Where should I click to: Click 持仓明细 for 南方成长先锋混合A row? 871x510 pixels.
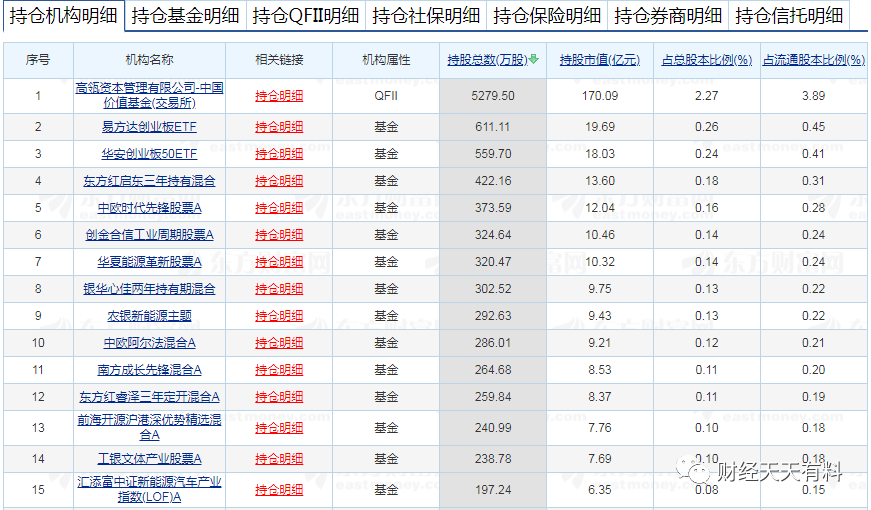[x=279, y=369]
